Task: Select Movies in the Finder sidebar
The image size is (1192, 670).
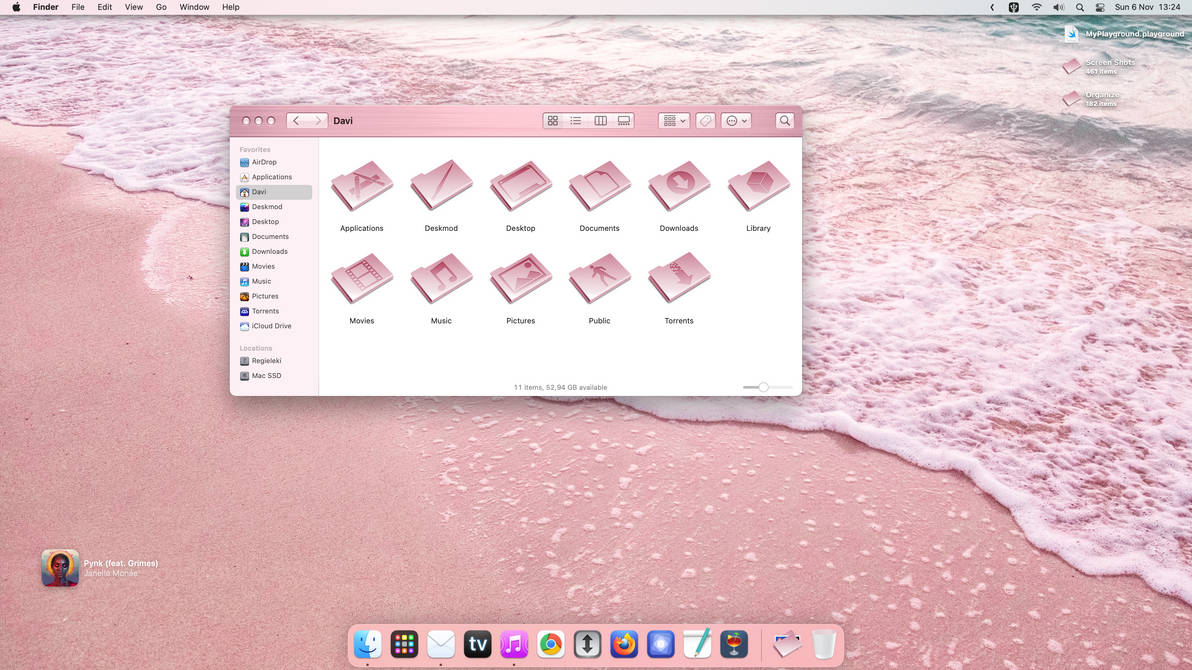Action: click(x=274, y=266)
